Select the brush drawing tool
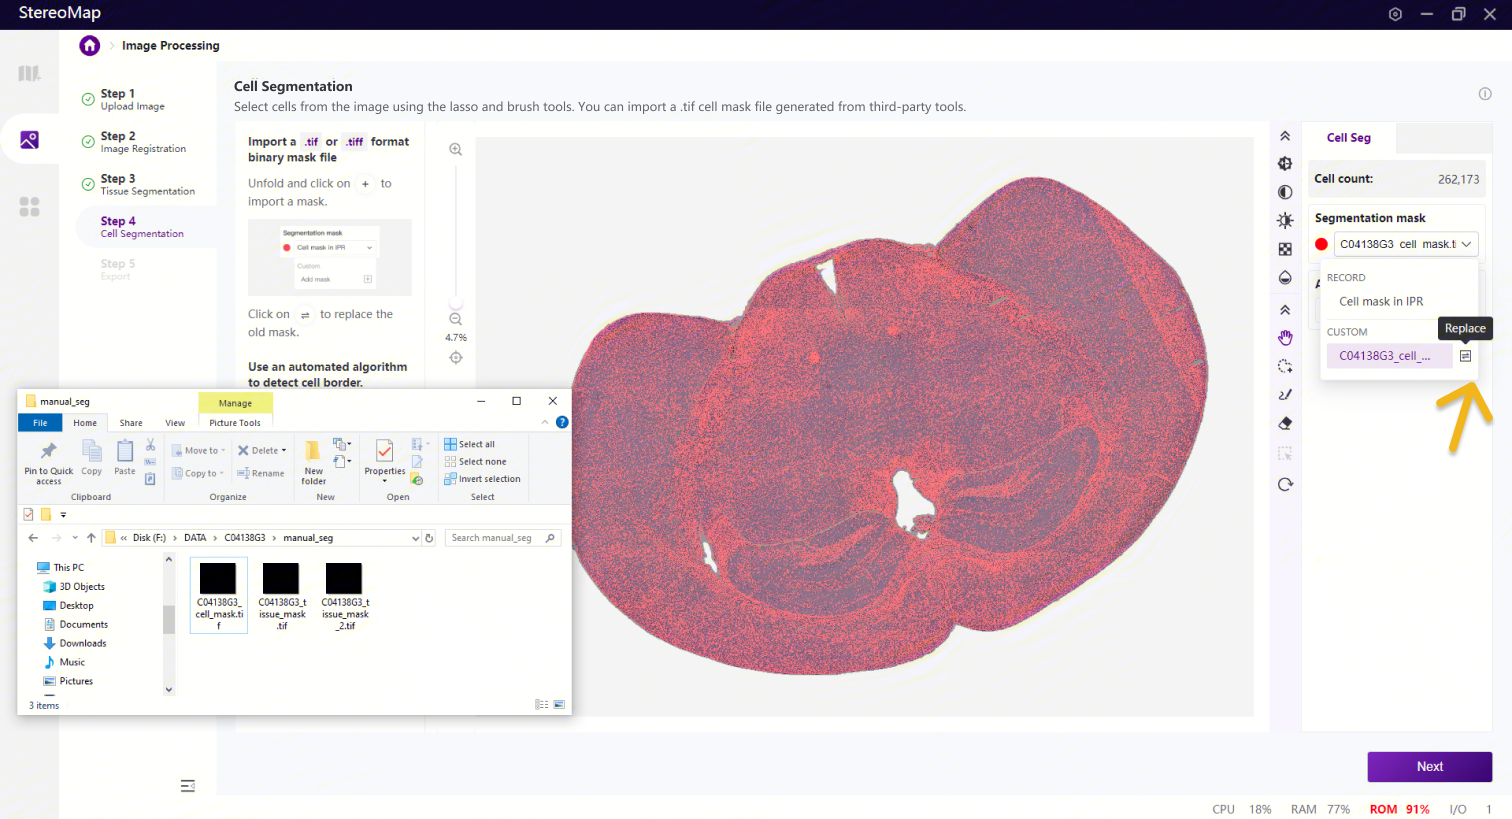Viewport: 1512px width, 819px height. [1285, 395]
